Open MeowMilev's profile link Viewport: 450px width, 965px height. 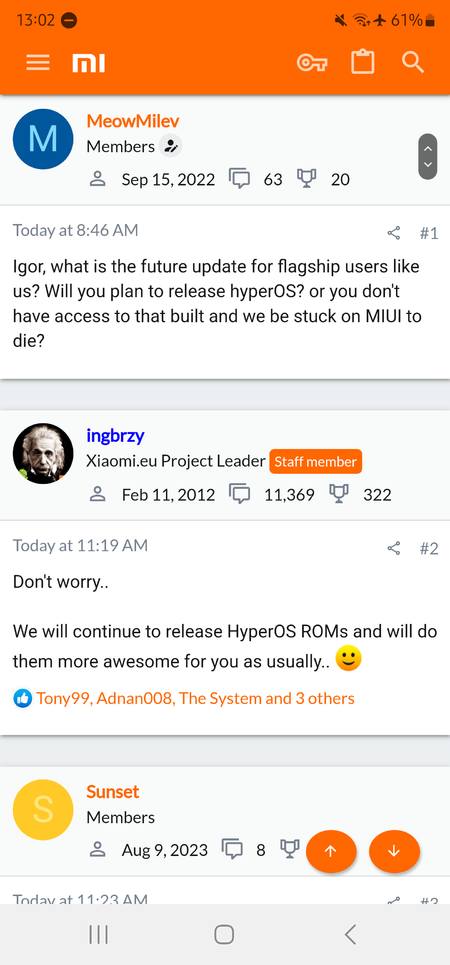pos(133,121)
